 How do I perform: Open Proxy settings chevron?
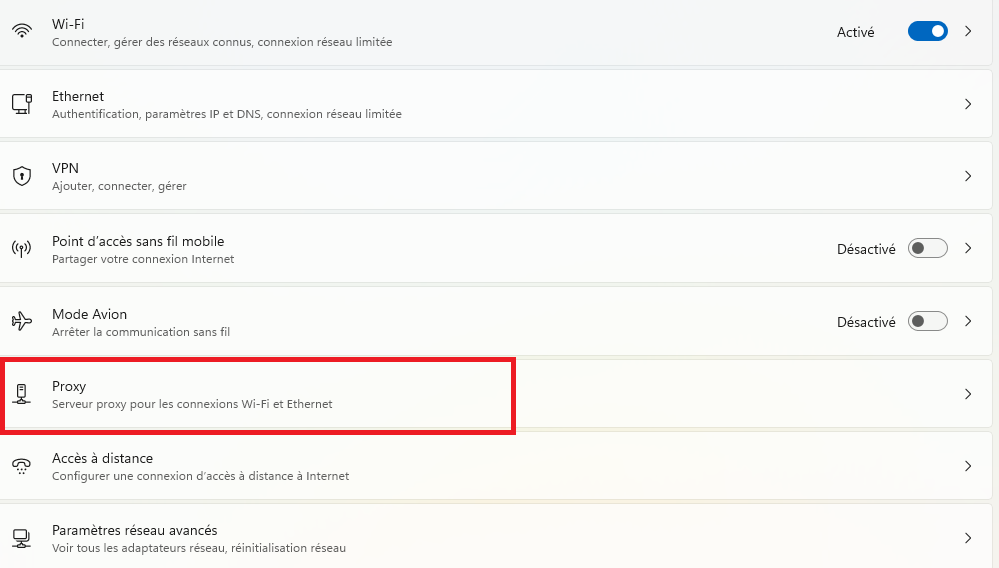coord(968,394)
